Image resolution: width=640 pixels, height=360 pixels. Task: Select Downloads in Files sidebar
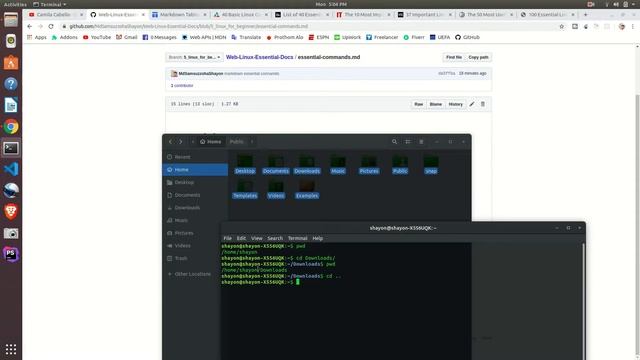pos(195,207)
